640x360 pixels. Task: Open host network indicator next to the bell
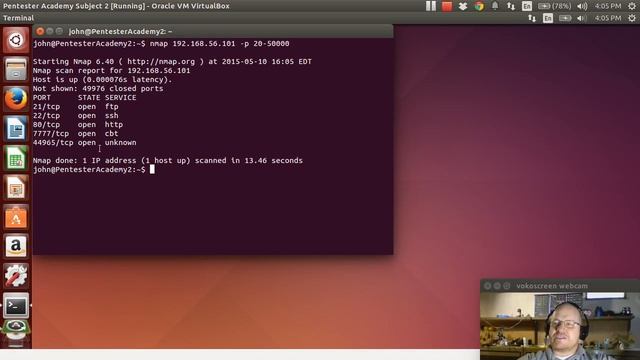(x=511, y=6)
